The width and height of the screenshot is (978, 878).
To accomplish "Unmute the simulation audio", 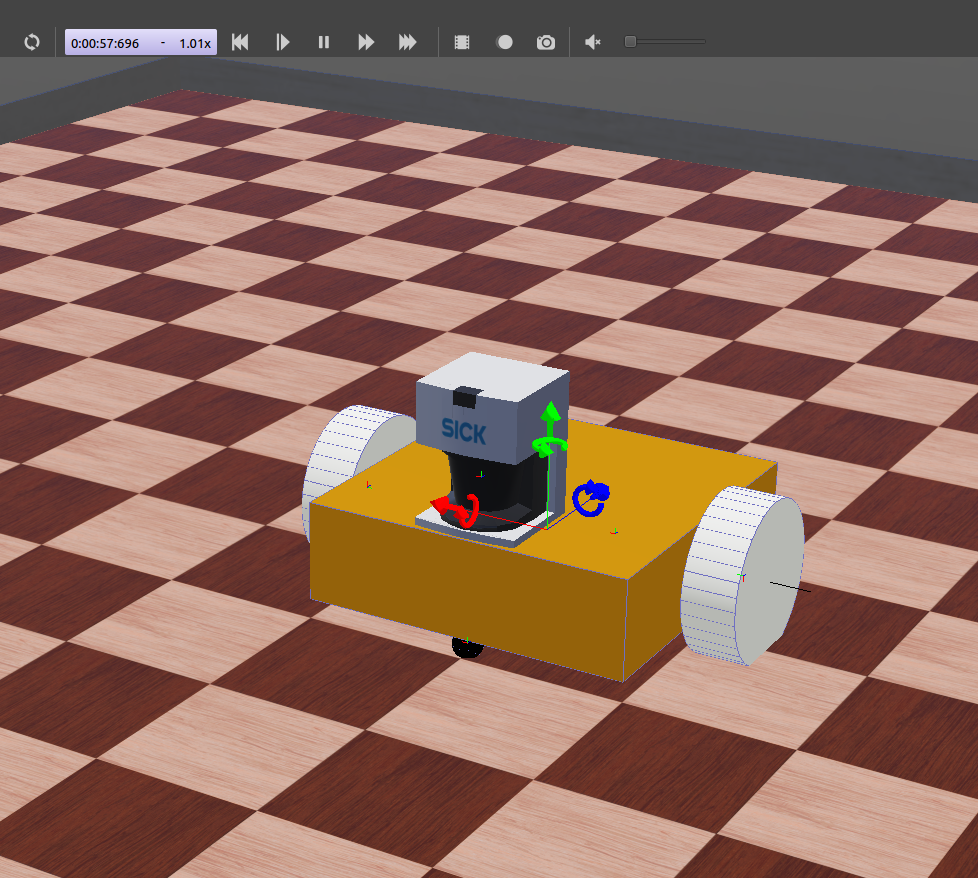I will [x=591, y=42].
